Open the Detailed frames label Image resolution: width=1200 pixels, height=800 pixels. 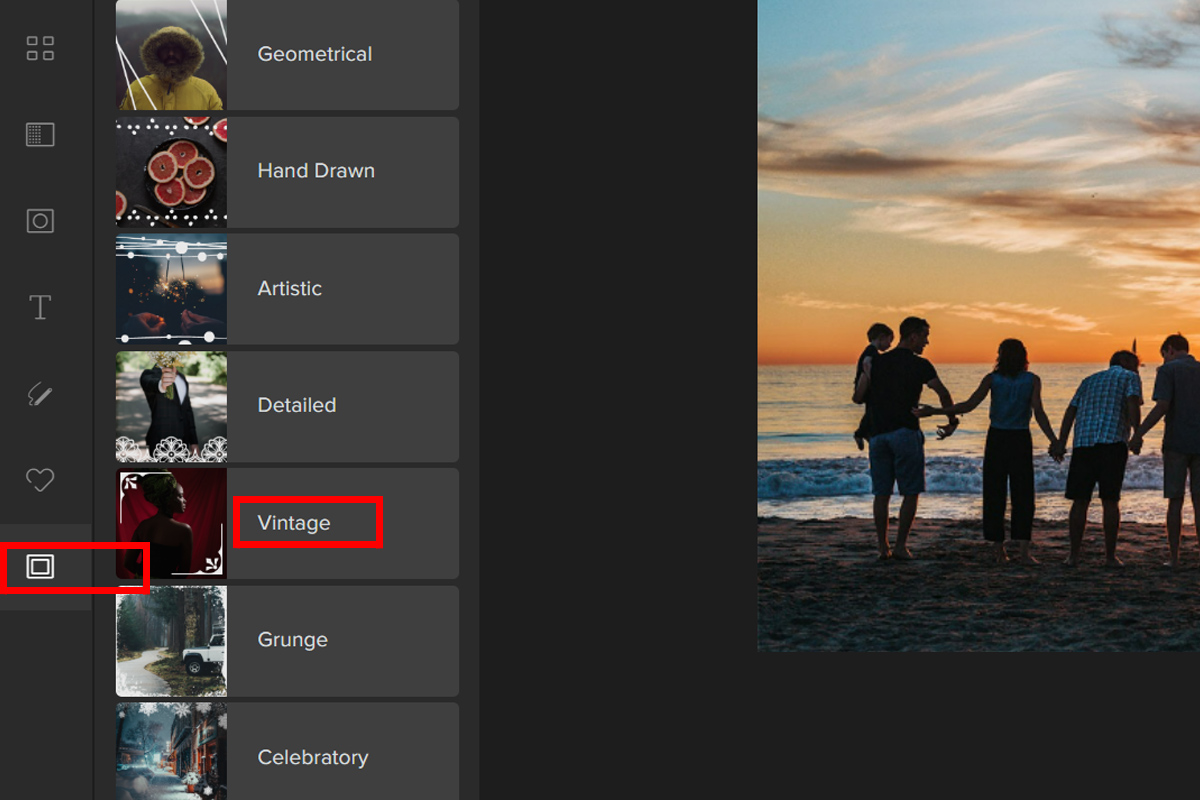(296, 405)
